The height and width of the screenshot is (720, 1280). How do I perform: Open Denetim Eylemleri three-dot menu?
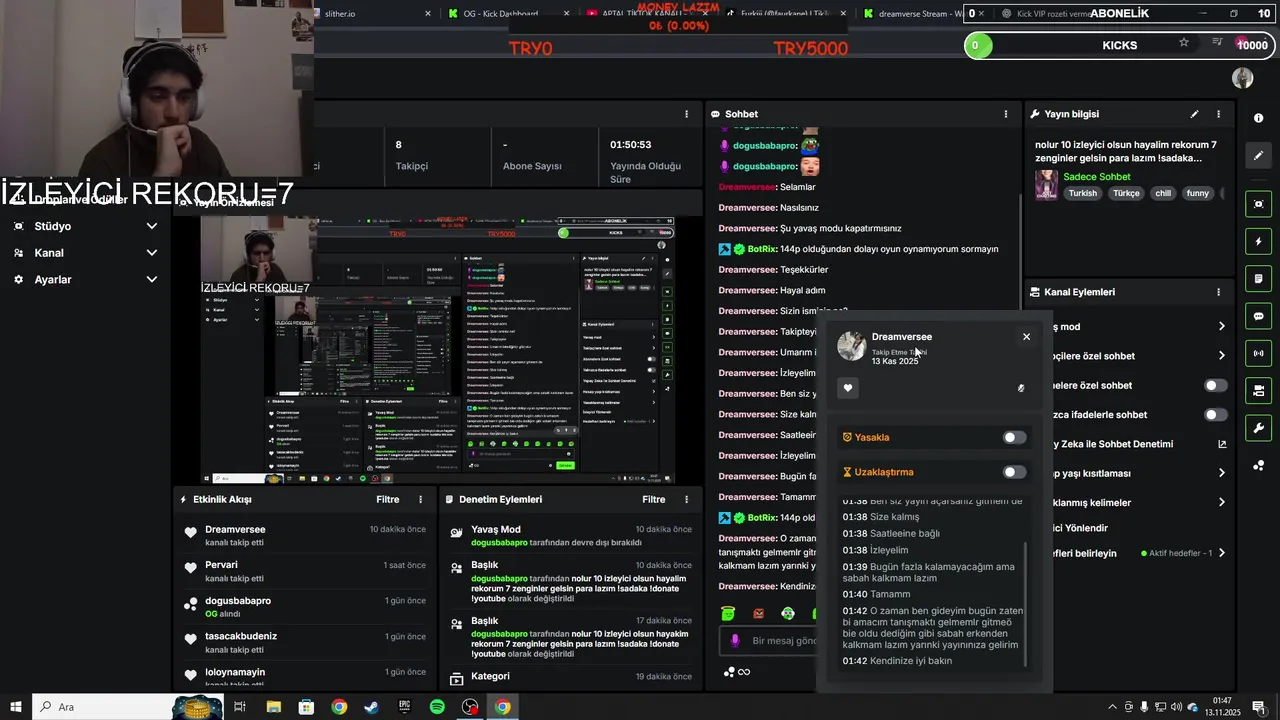tap(686, 499)
